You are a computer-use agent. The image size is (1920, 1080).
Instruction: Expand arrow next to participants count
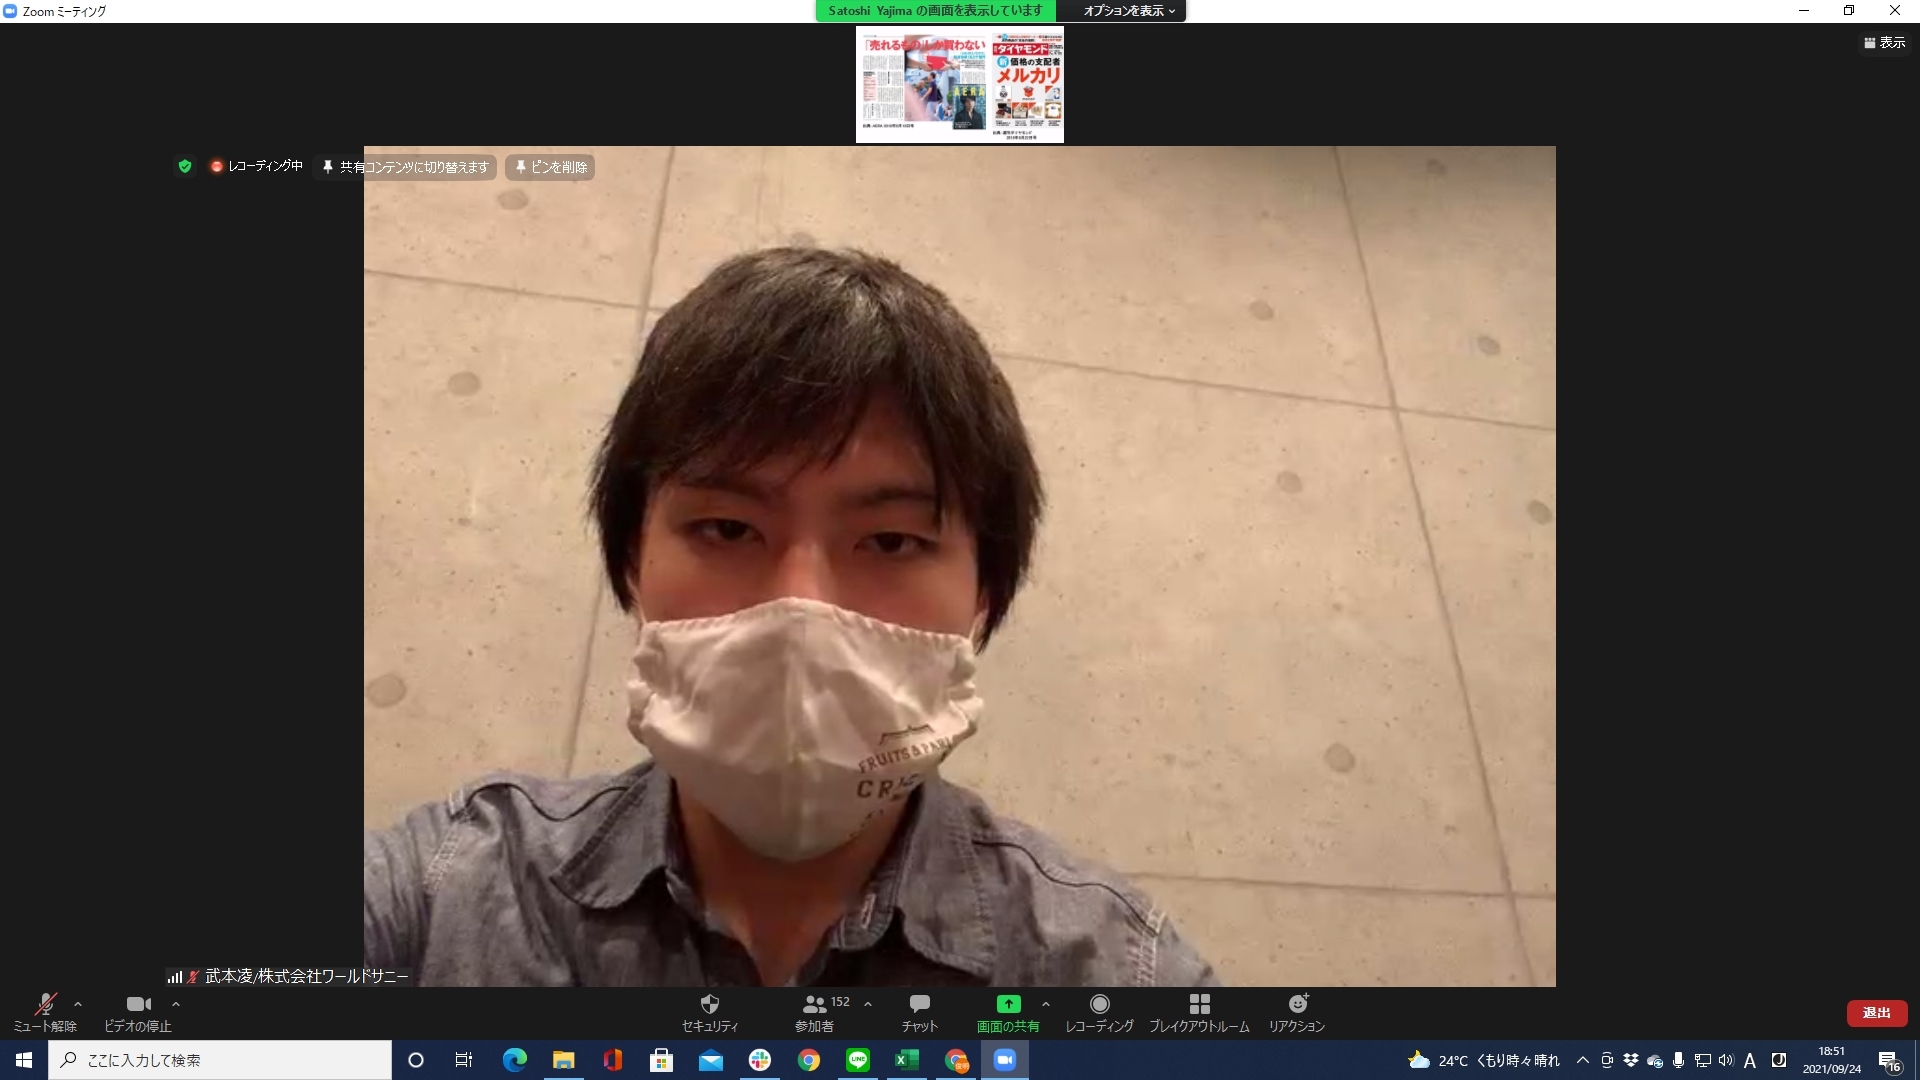(x=868, y=1004)
